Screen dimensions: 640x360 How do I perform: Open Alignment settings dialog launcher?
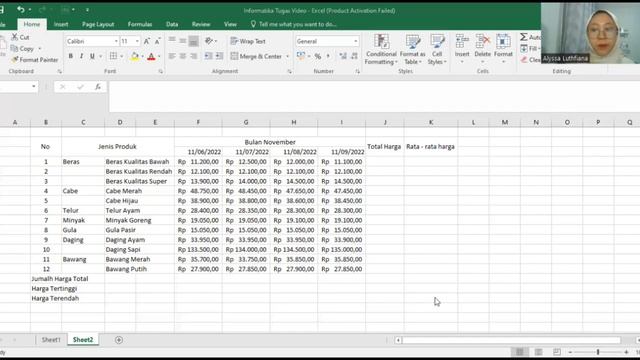click(x=289, y=71)
